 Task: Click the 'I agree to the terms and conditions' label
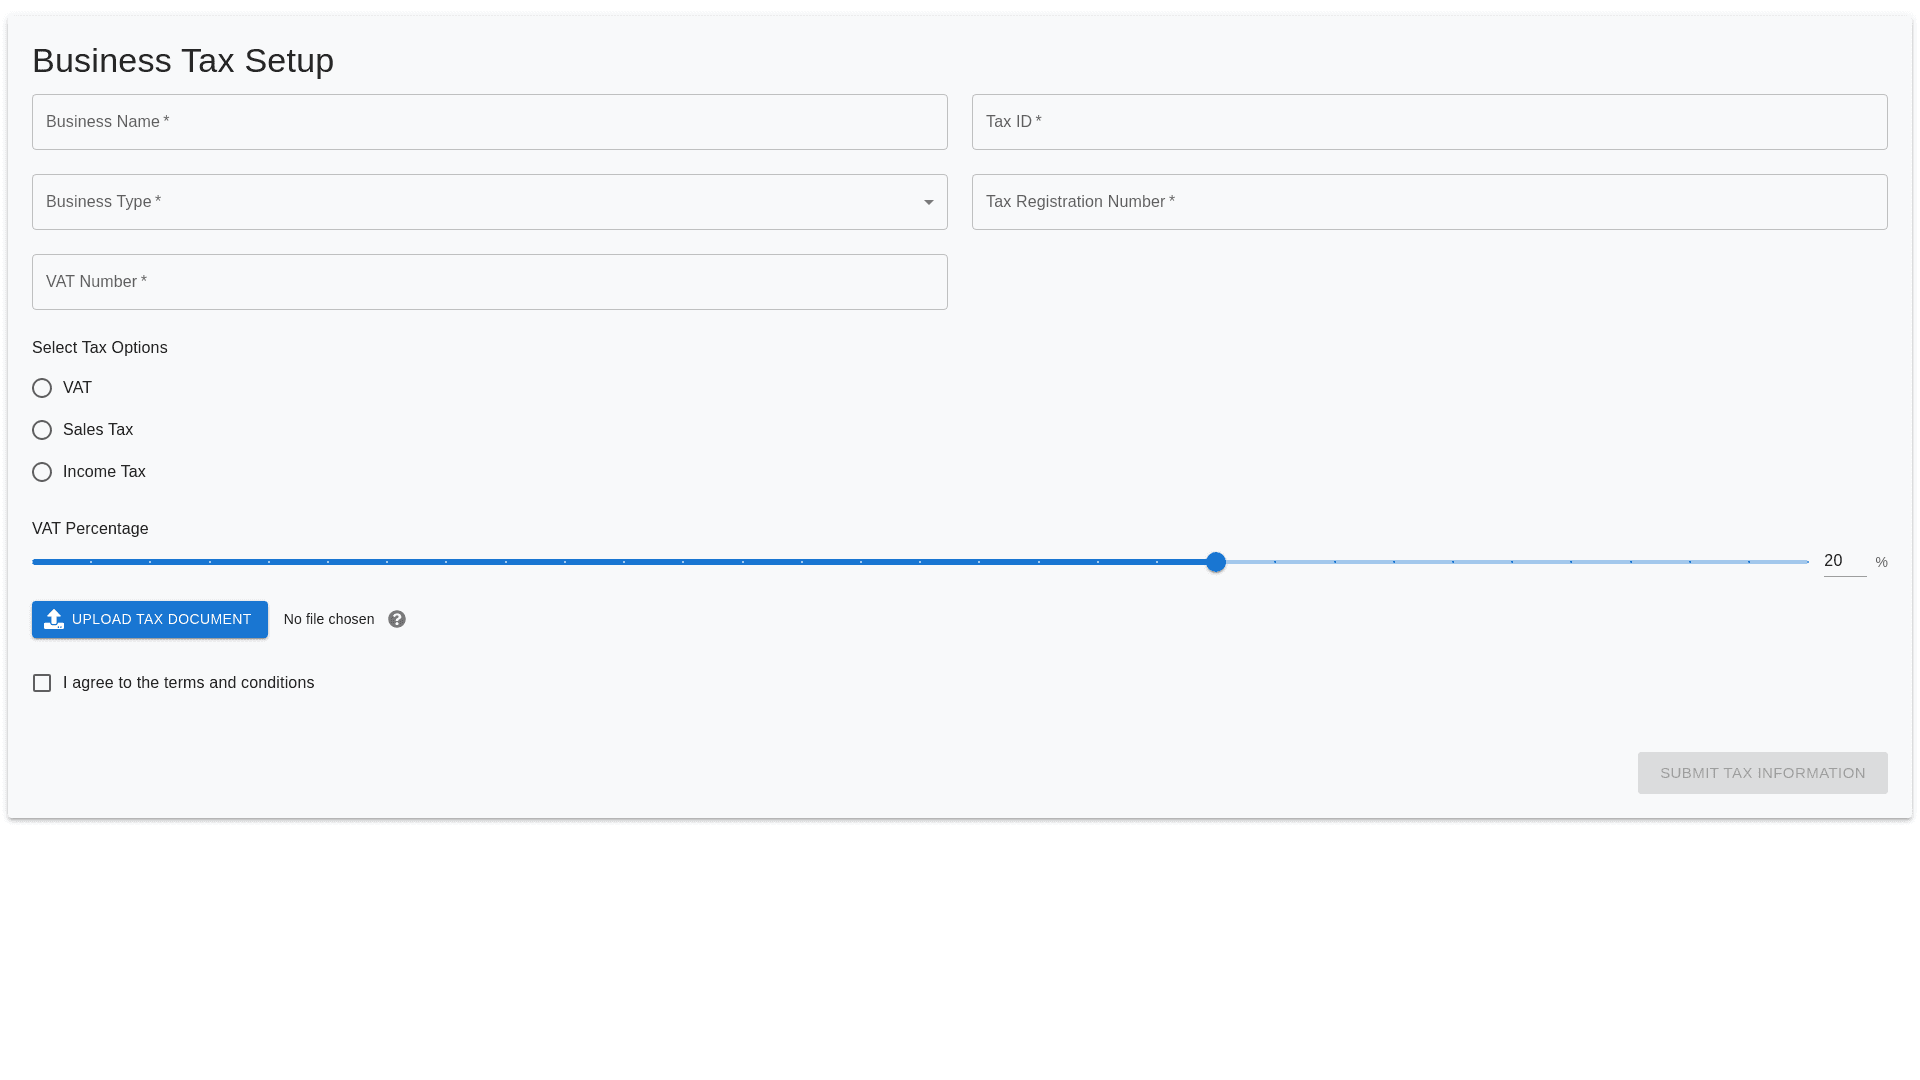(189, 683)
